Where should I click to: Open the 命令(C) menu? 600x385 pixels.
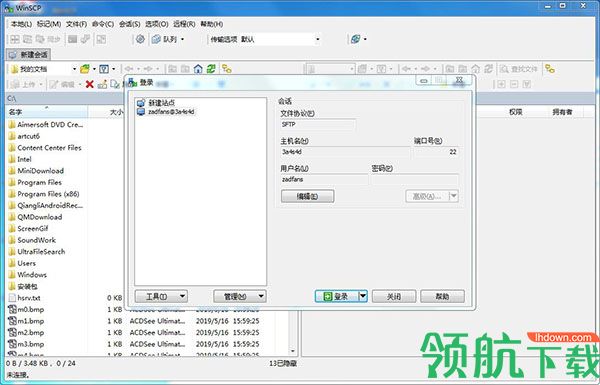pos(103,24)
